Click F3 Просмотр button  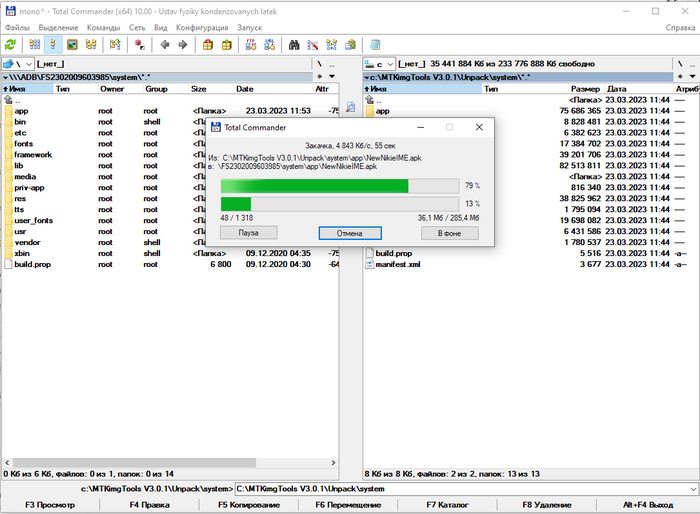50,505
